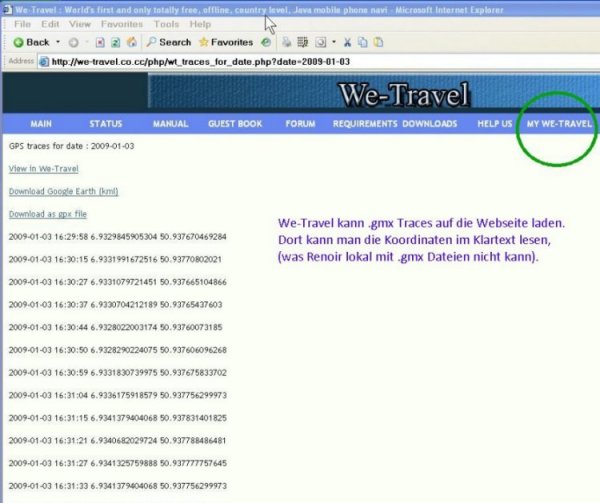Click the trace row timestamped 16:31:33
Screen dimensions: 600x503
click(x=118, y=486)
